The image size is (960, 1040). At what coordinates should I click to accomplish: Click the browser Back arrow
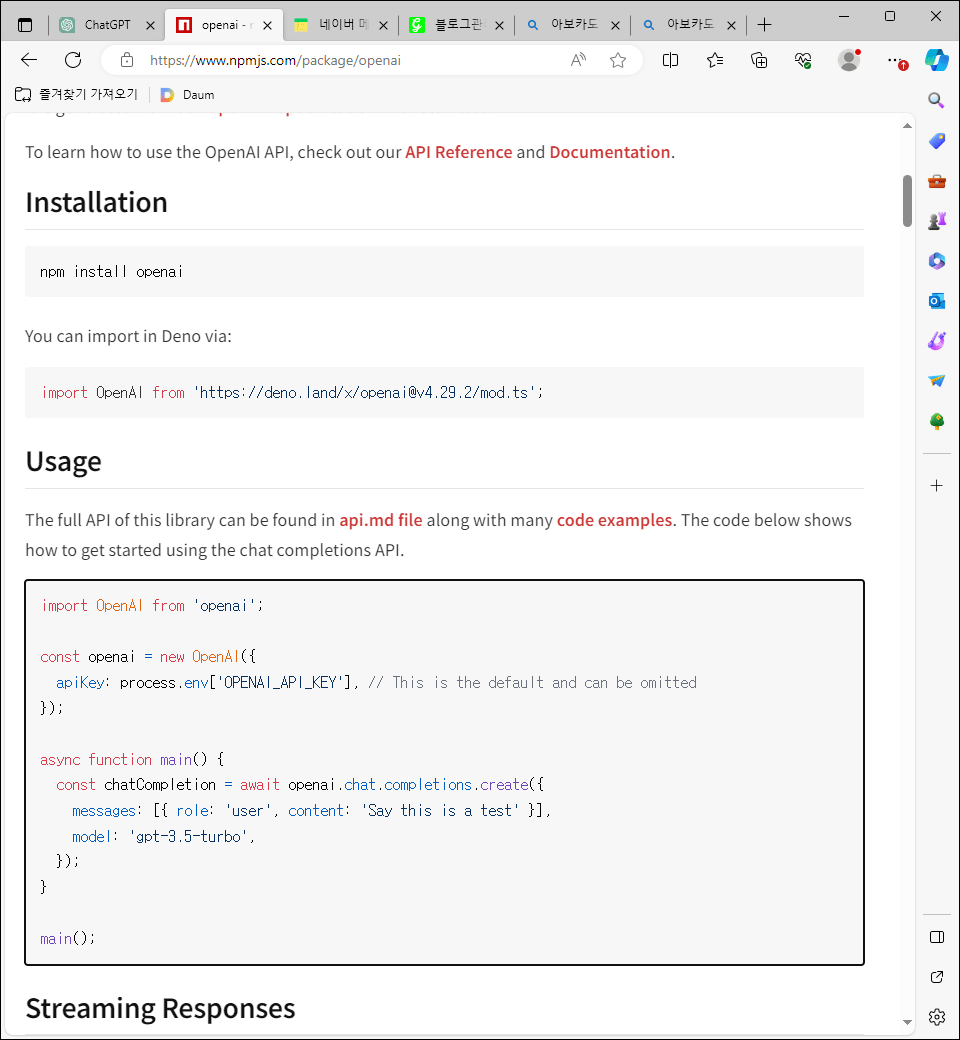click(x=29, y=60)
